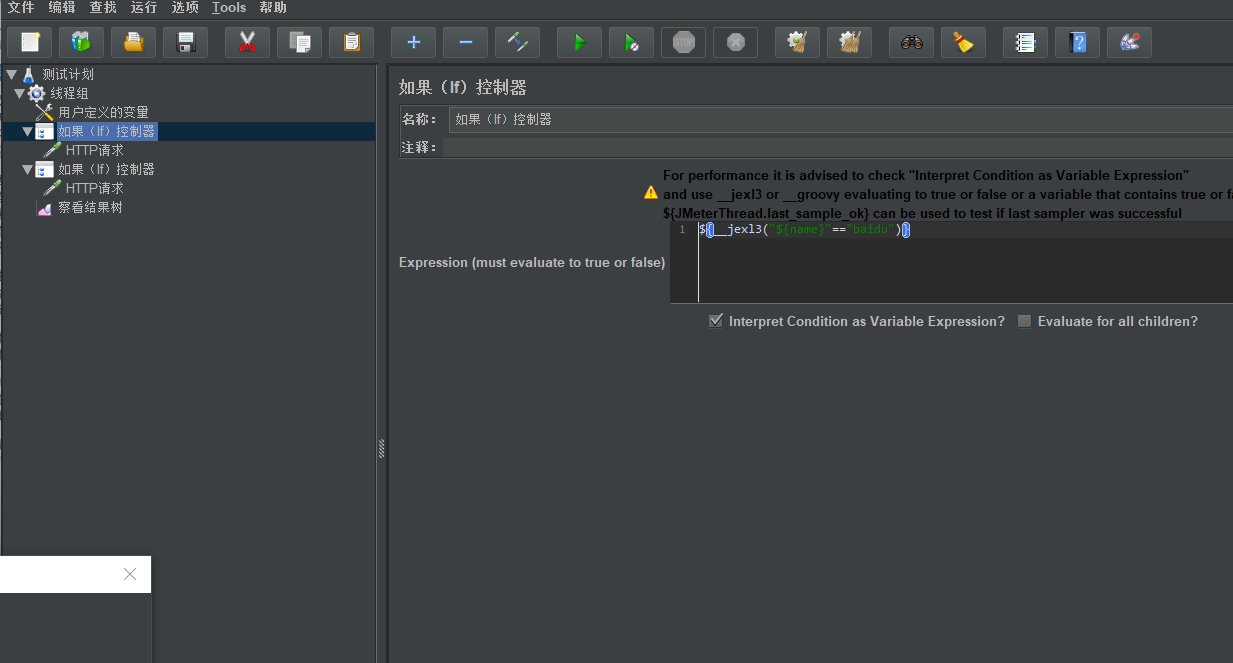Screen dimensions: 1233x663
Task: Cut selected element with scissors icon
Action: (x=248, y=42)
